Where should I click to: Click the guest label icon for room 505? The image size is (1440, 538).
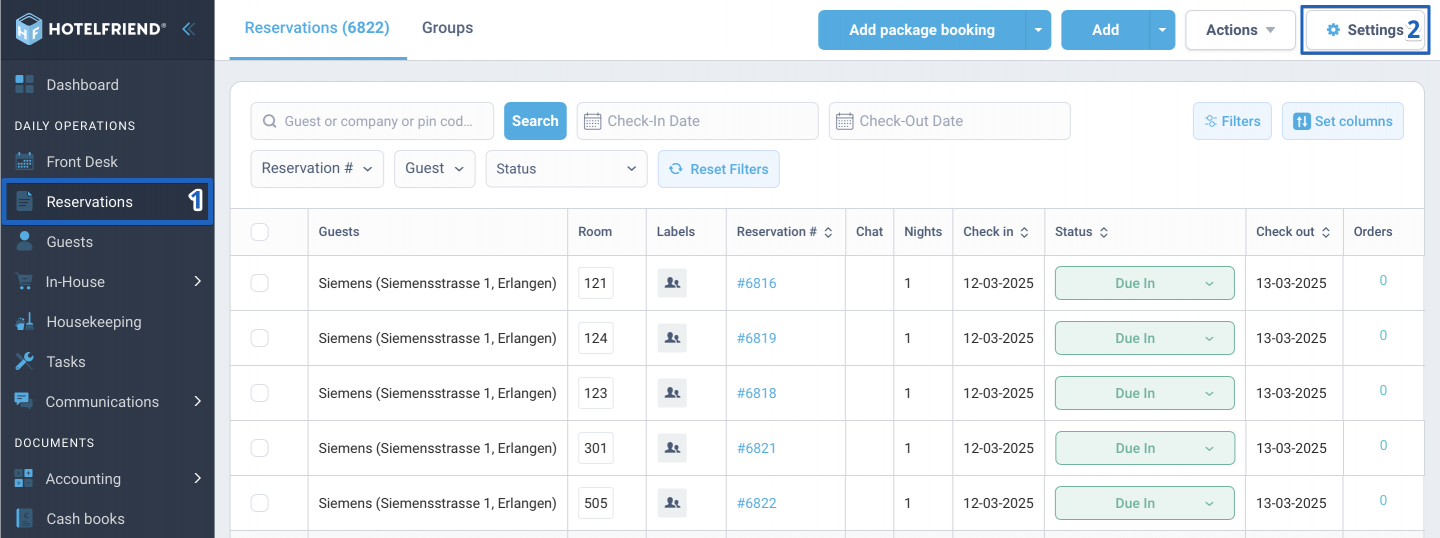(672, 503)
